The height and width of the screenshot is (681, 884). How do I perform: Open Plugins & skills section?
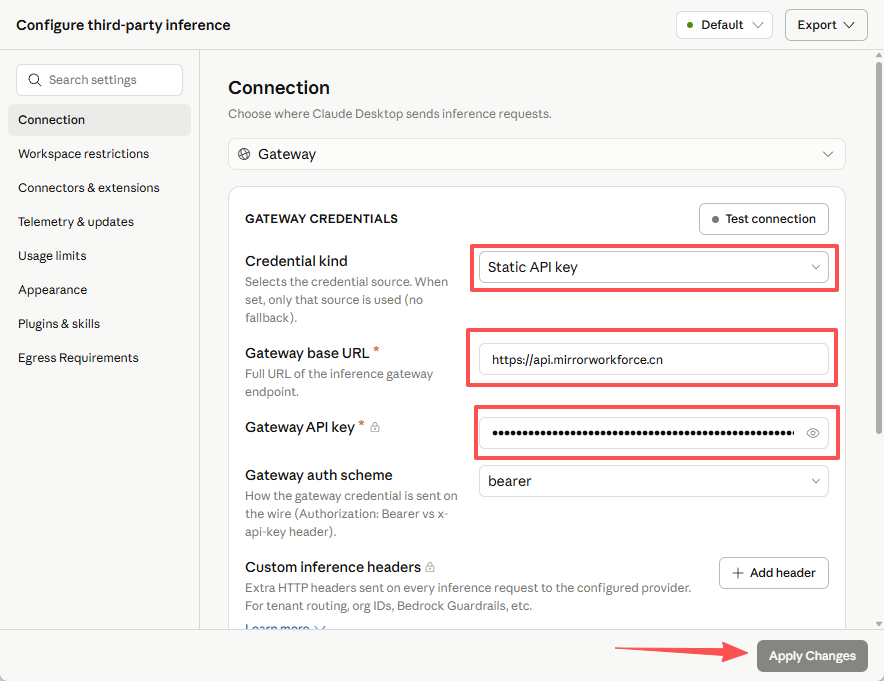point(99,324)
